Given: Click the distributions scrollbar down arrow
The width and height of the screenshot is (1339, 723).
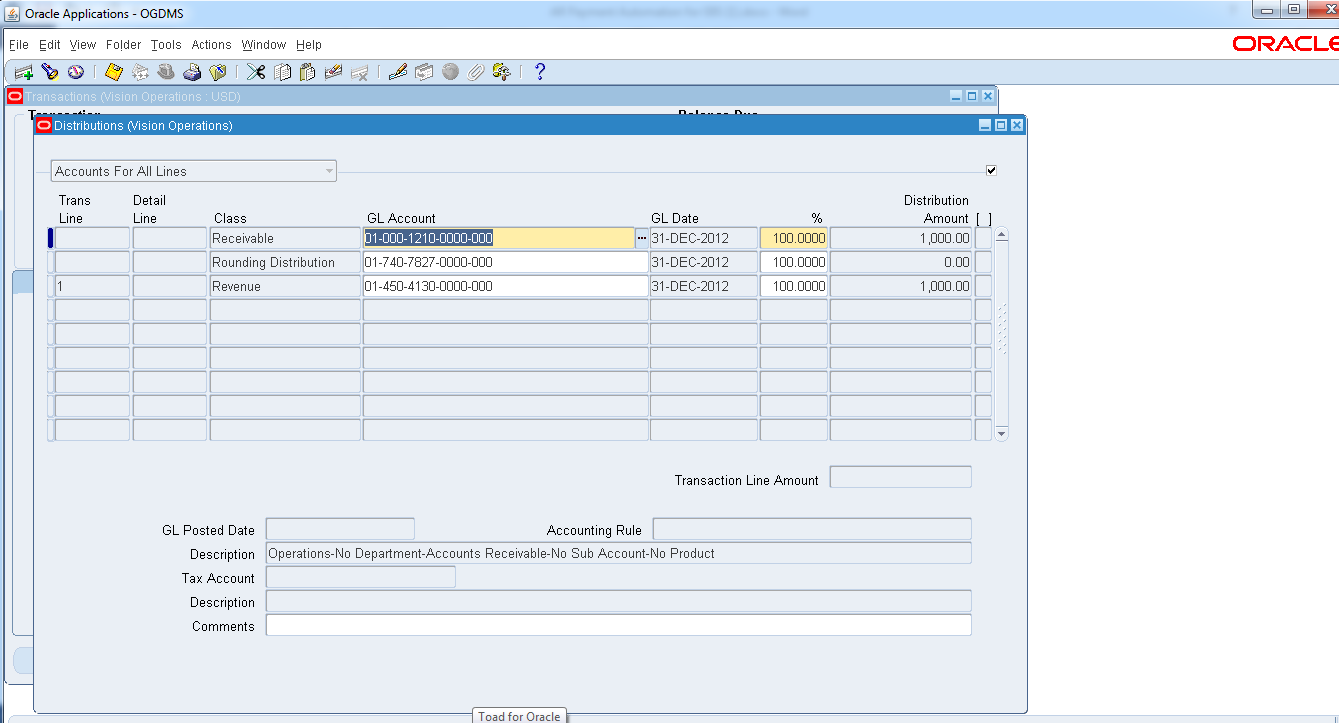Looking at the screenshot, I should 1002,434.
